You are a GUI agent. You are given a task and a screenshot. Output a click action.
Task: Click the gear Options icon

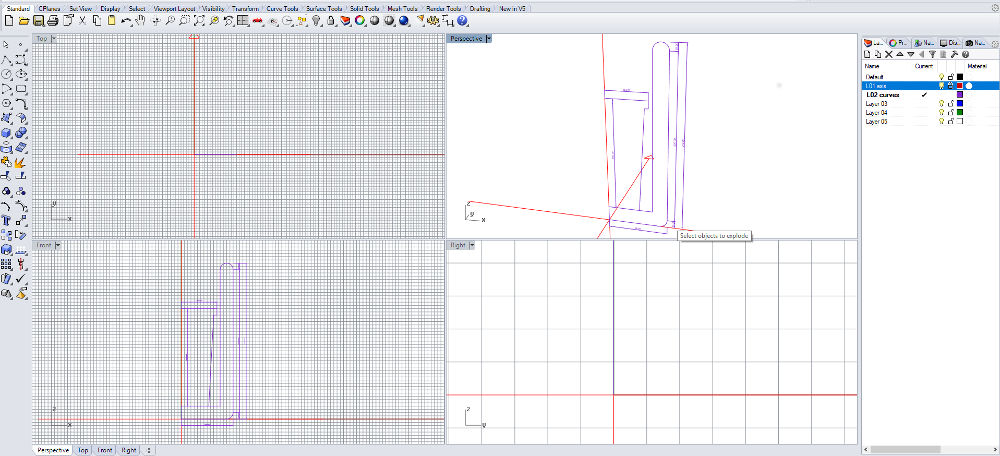point(433,21)
